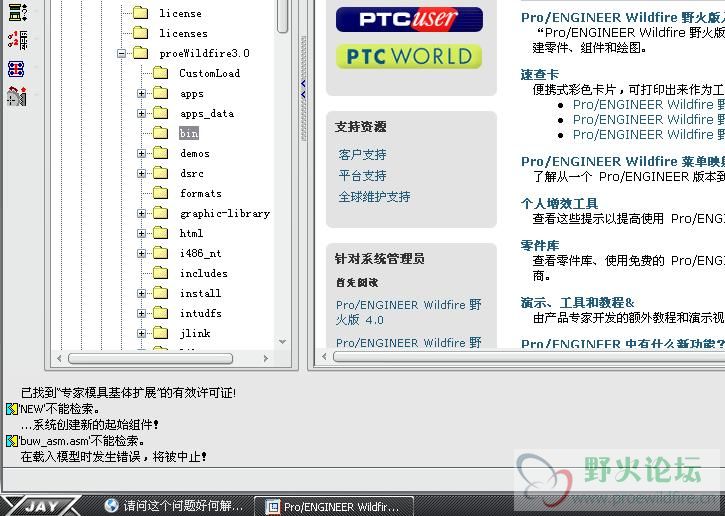Image resolution: width=725 pixels, height=516 pixels.
Task: Click the navigator pane collapse arrows on the divider
Action: click(x=303, y=89)
